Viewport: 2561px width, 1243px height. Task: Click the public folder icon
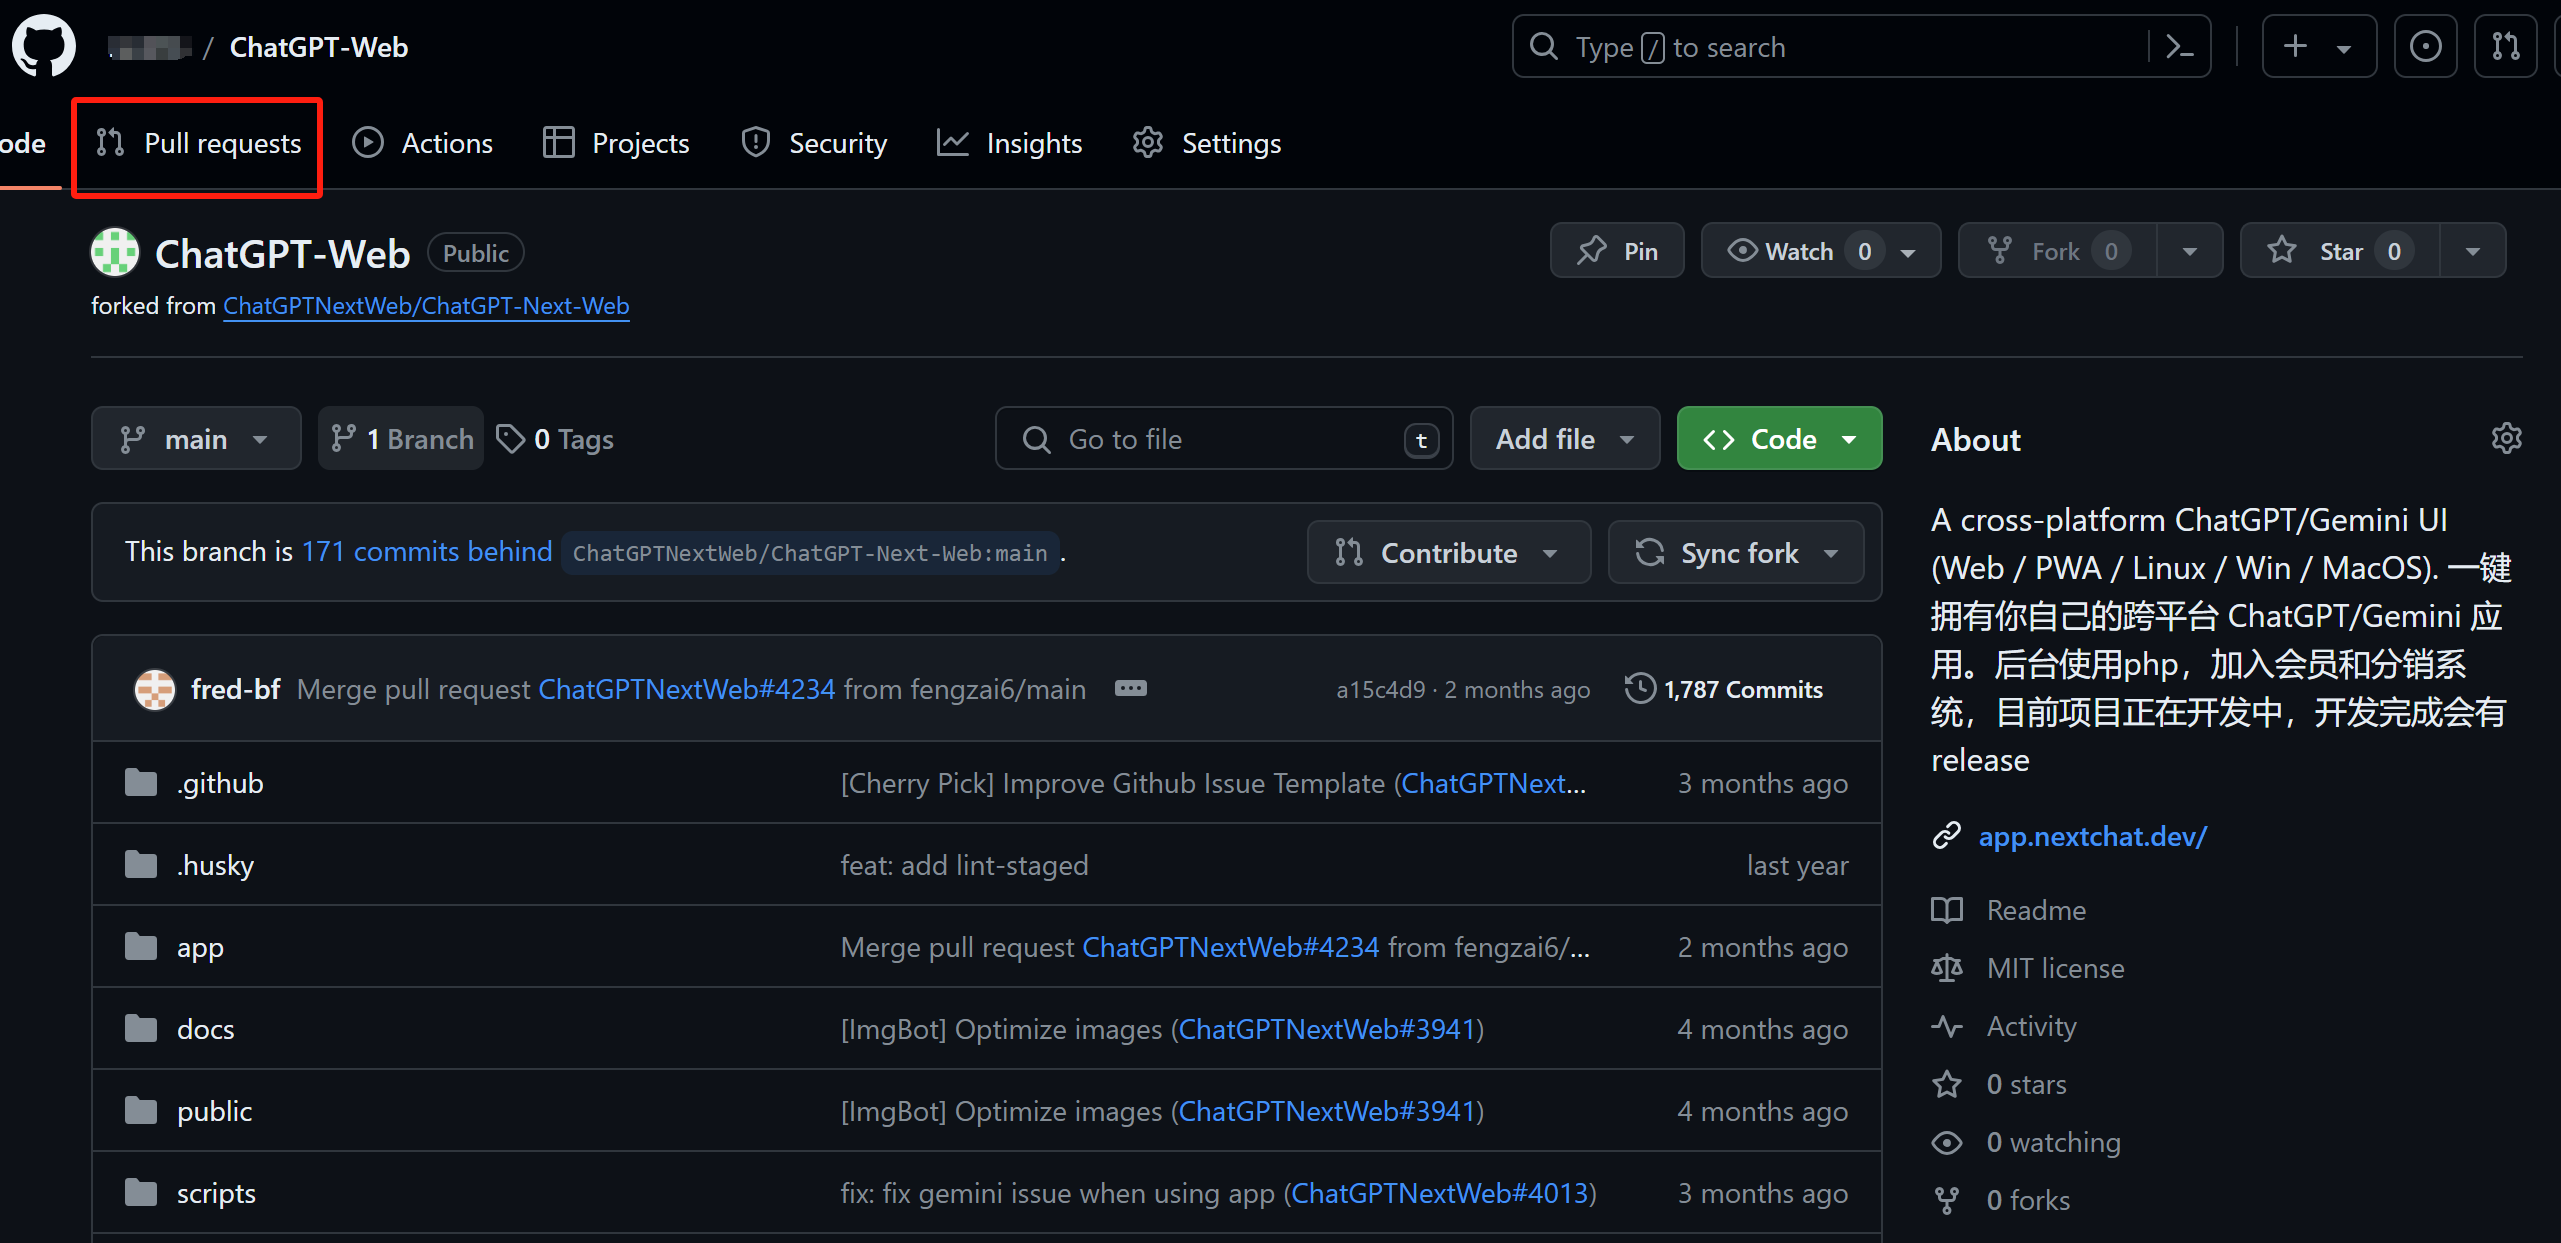(141, 1110)
